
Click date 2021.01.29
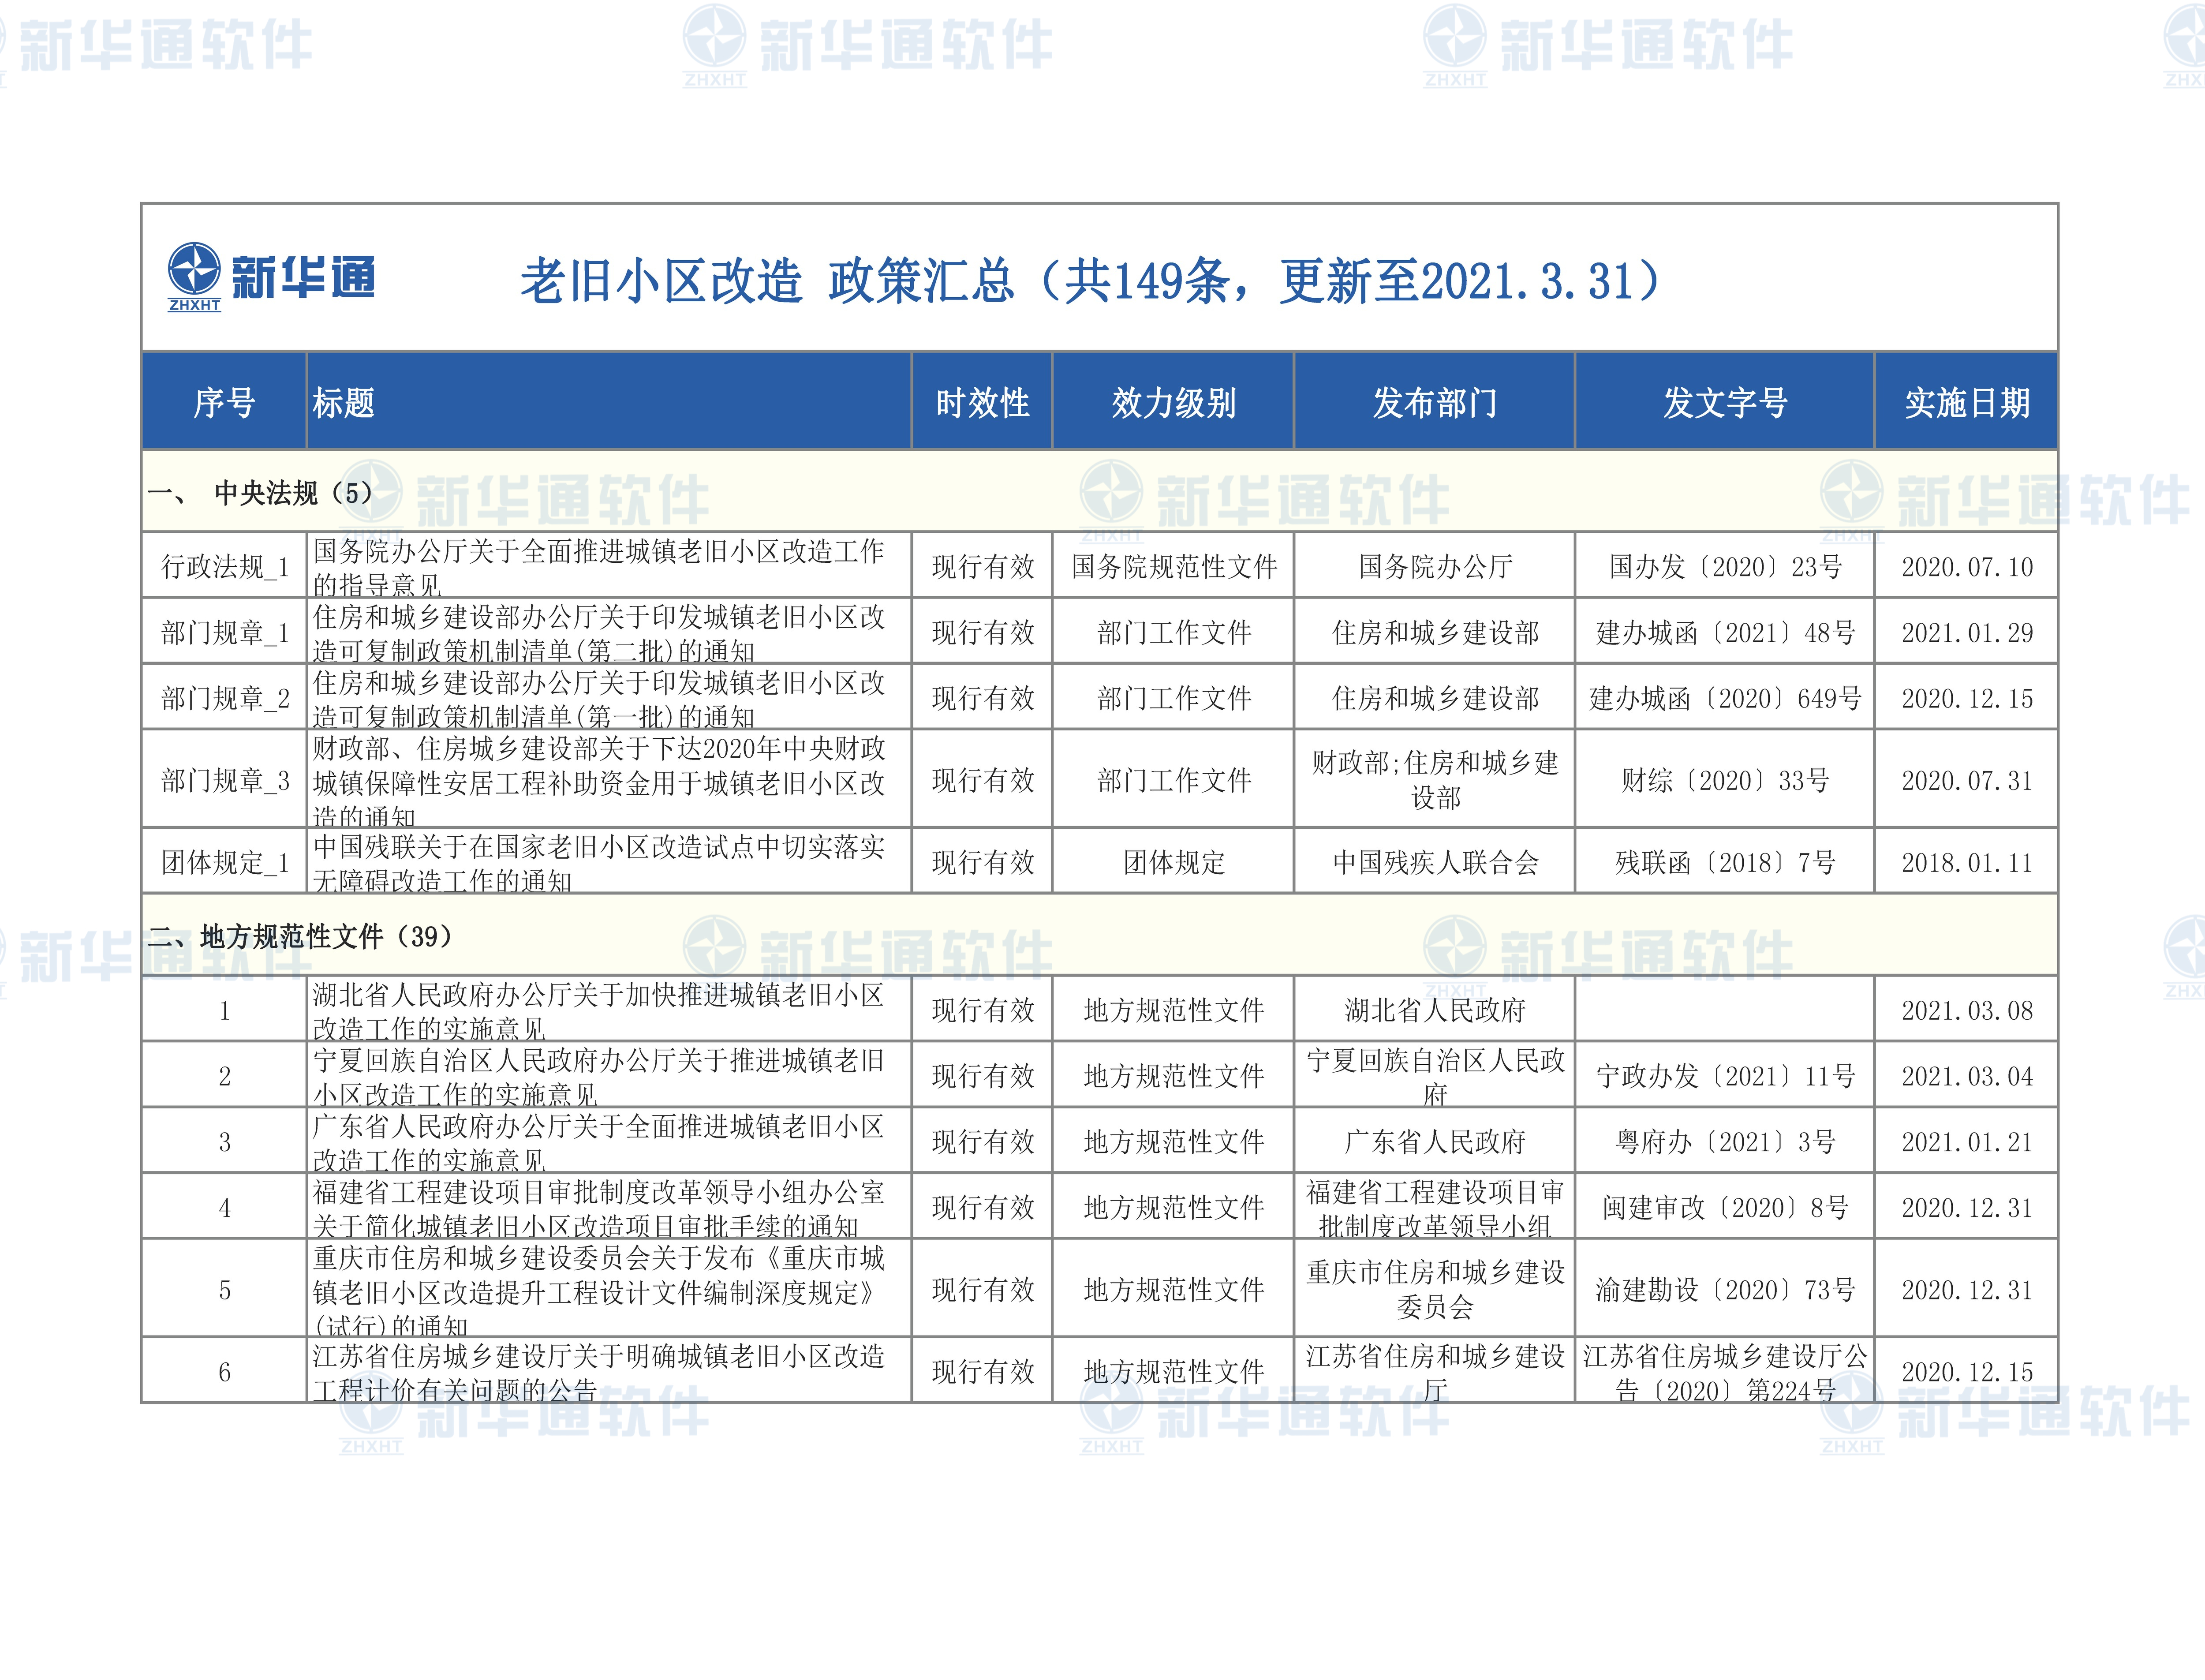click(1967, 633)
